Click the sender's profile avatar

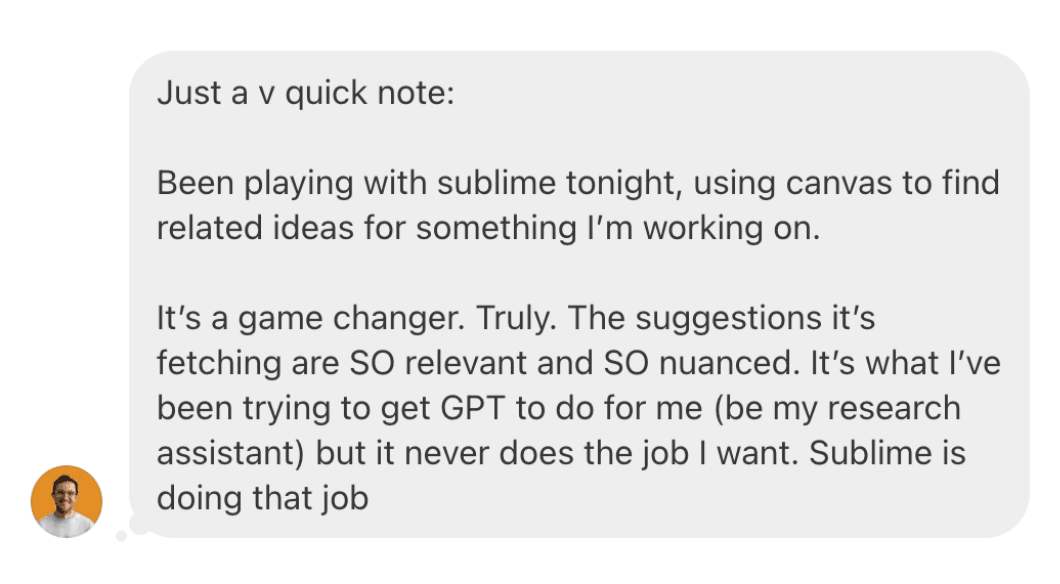66,501
